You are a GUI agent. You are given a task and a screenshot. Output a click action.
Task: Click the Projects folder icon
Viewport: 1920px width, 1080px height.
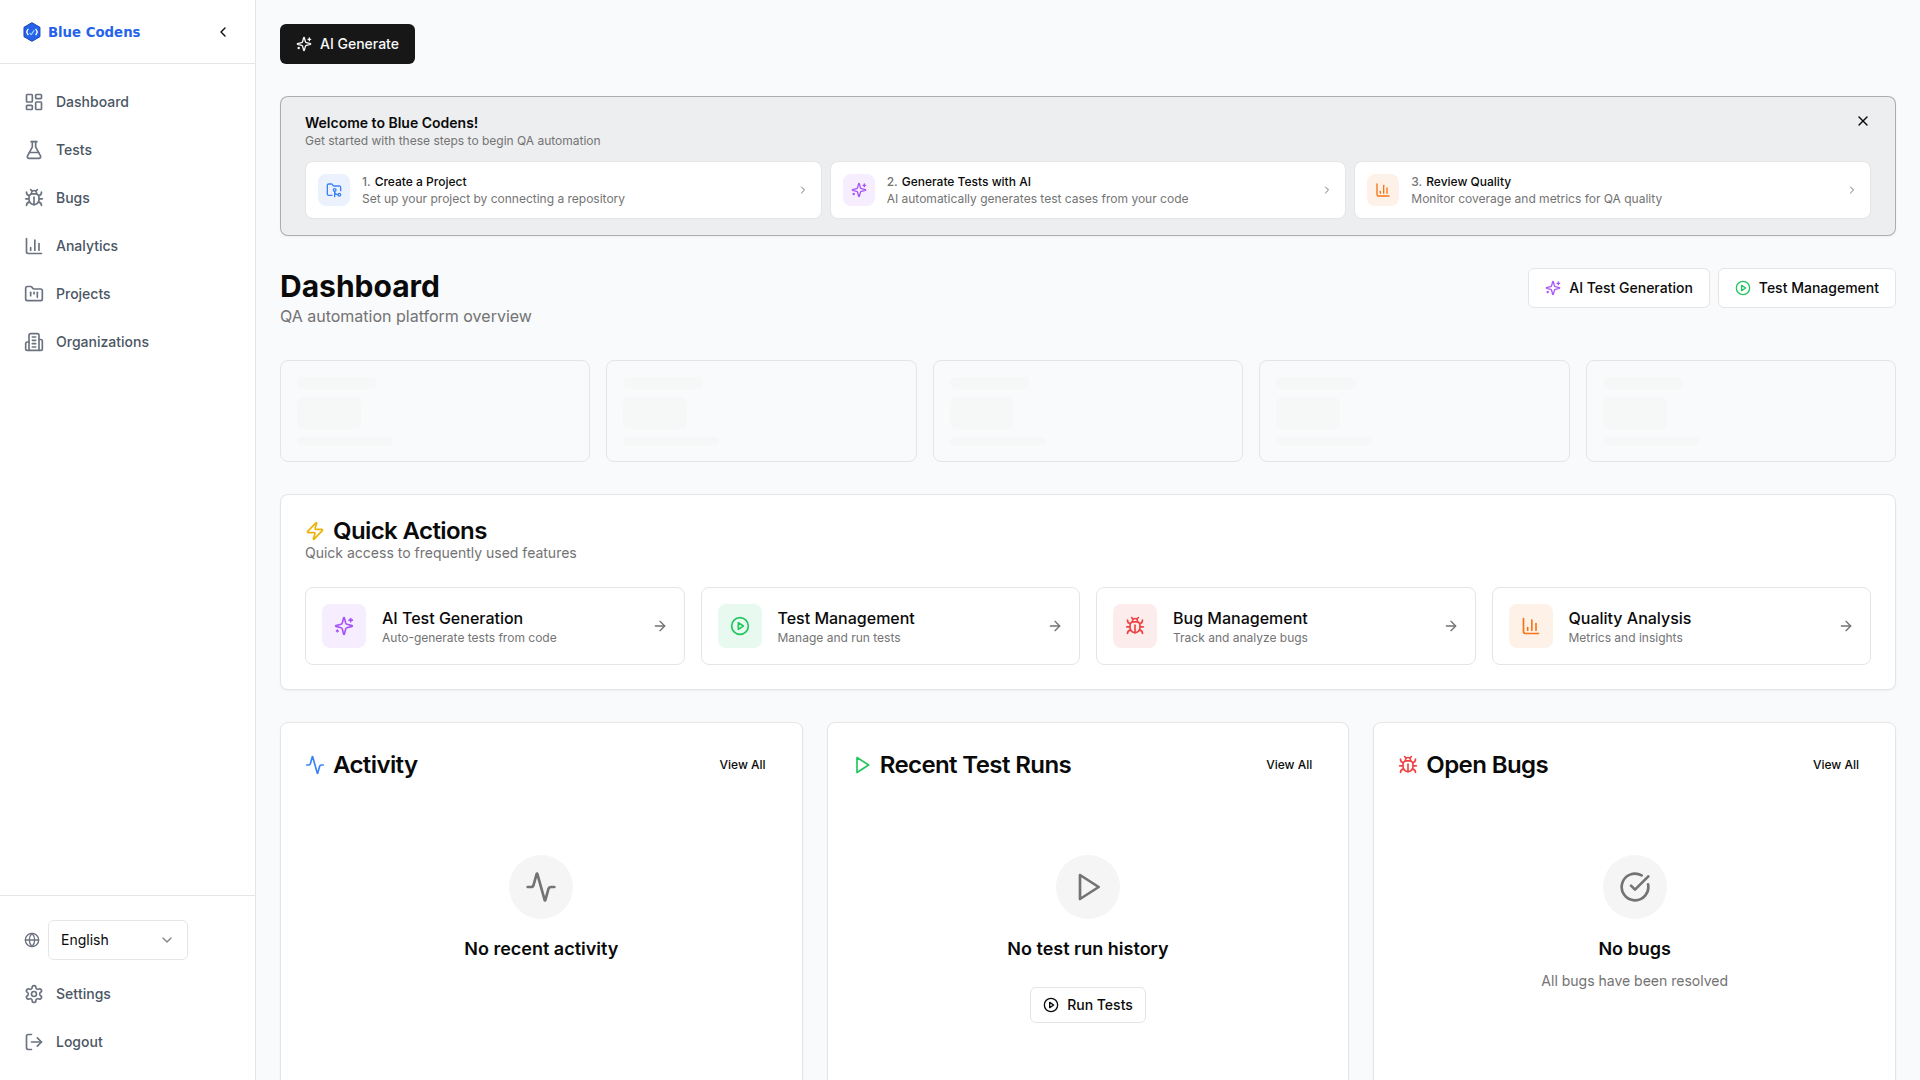click(34, 294)
